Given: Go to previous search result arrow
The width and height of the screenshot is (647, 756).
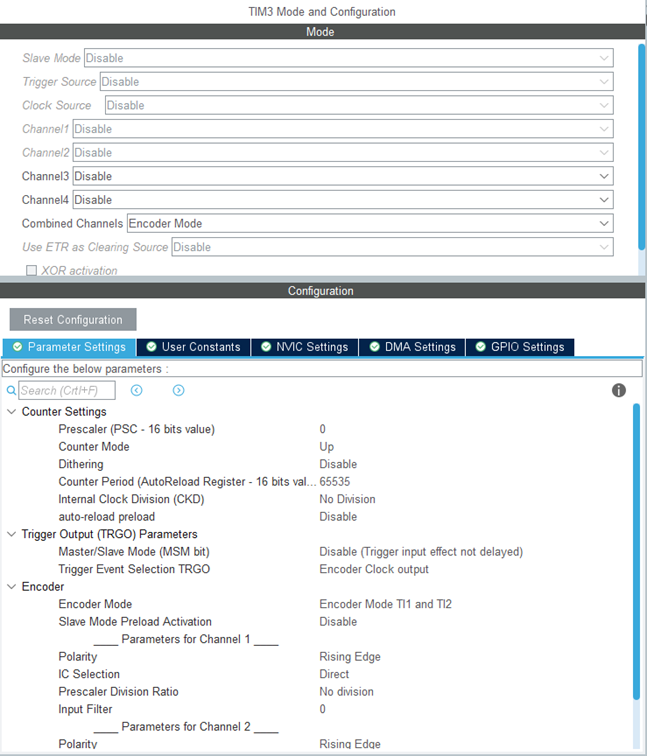Looking at the screenshot, I should (136, 391).
